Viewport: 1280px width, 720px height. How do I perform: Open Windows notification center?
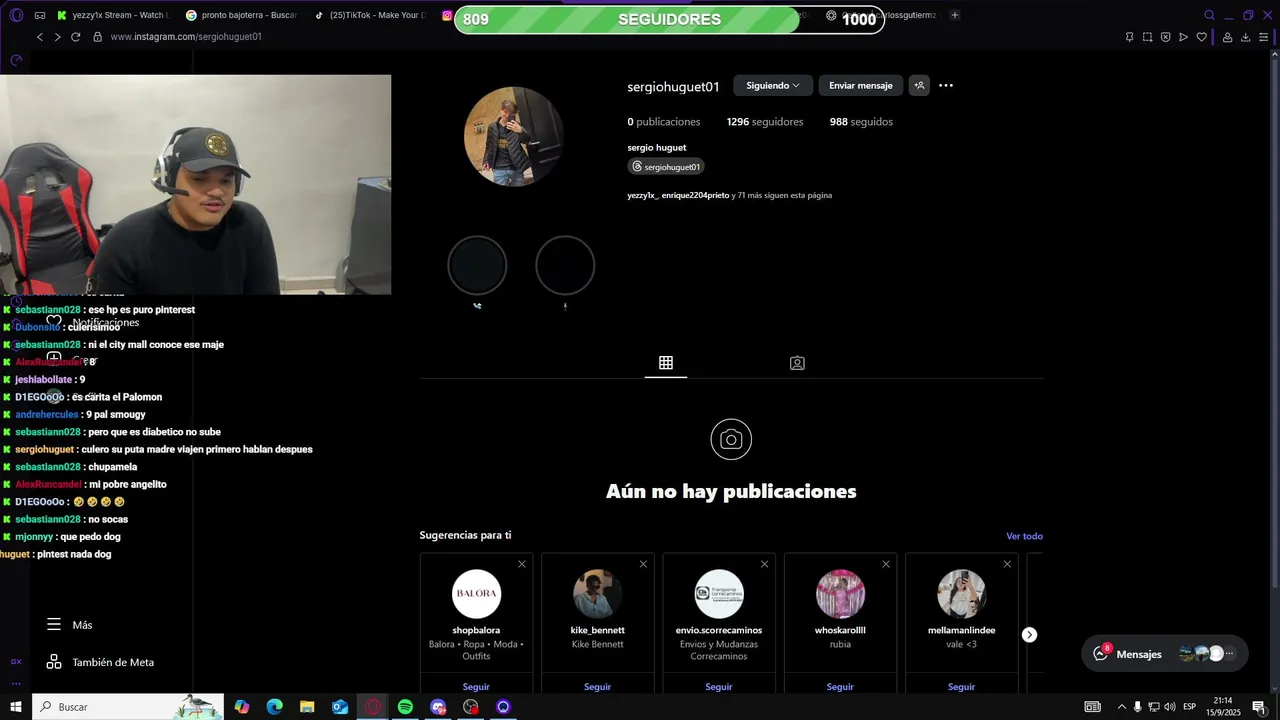click(1259, 707)
